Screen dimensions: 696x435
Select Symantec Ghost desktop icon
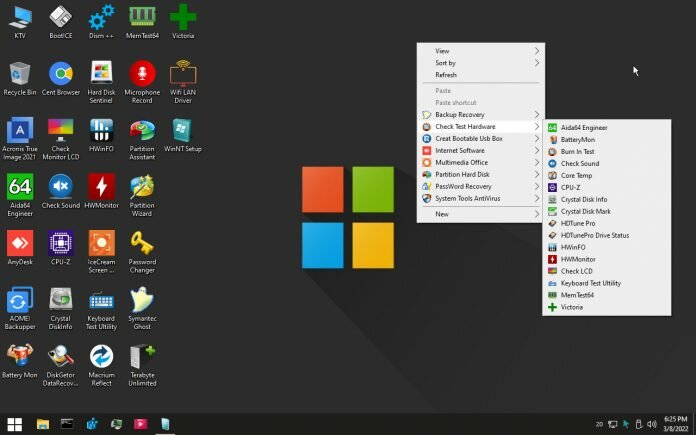click(142, 308)
